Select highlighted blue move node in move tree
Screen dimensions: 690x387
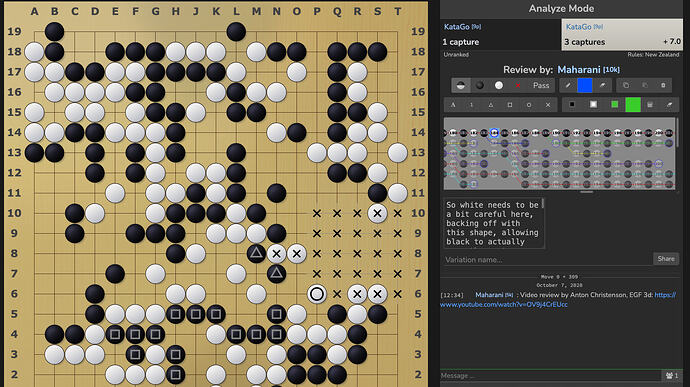(x=494, y=133)
